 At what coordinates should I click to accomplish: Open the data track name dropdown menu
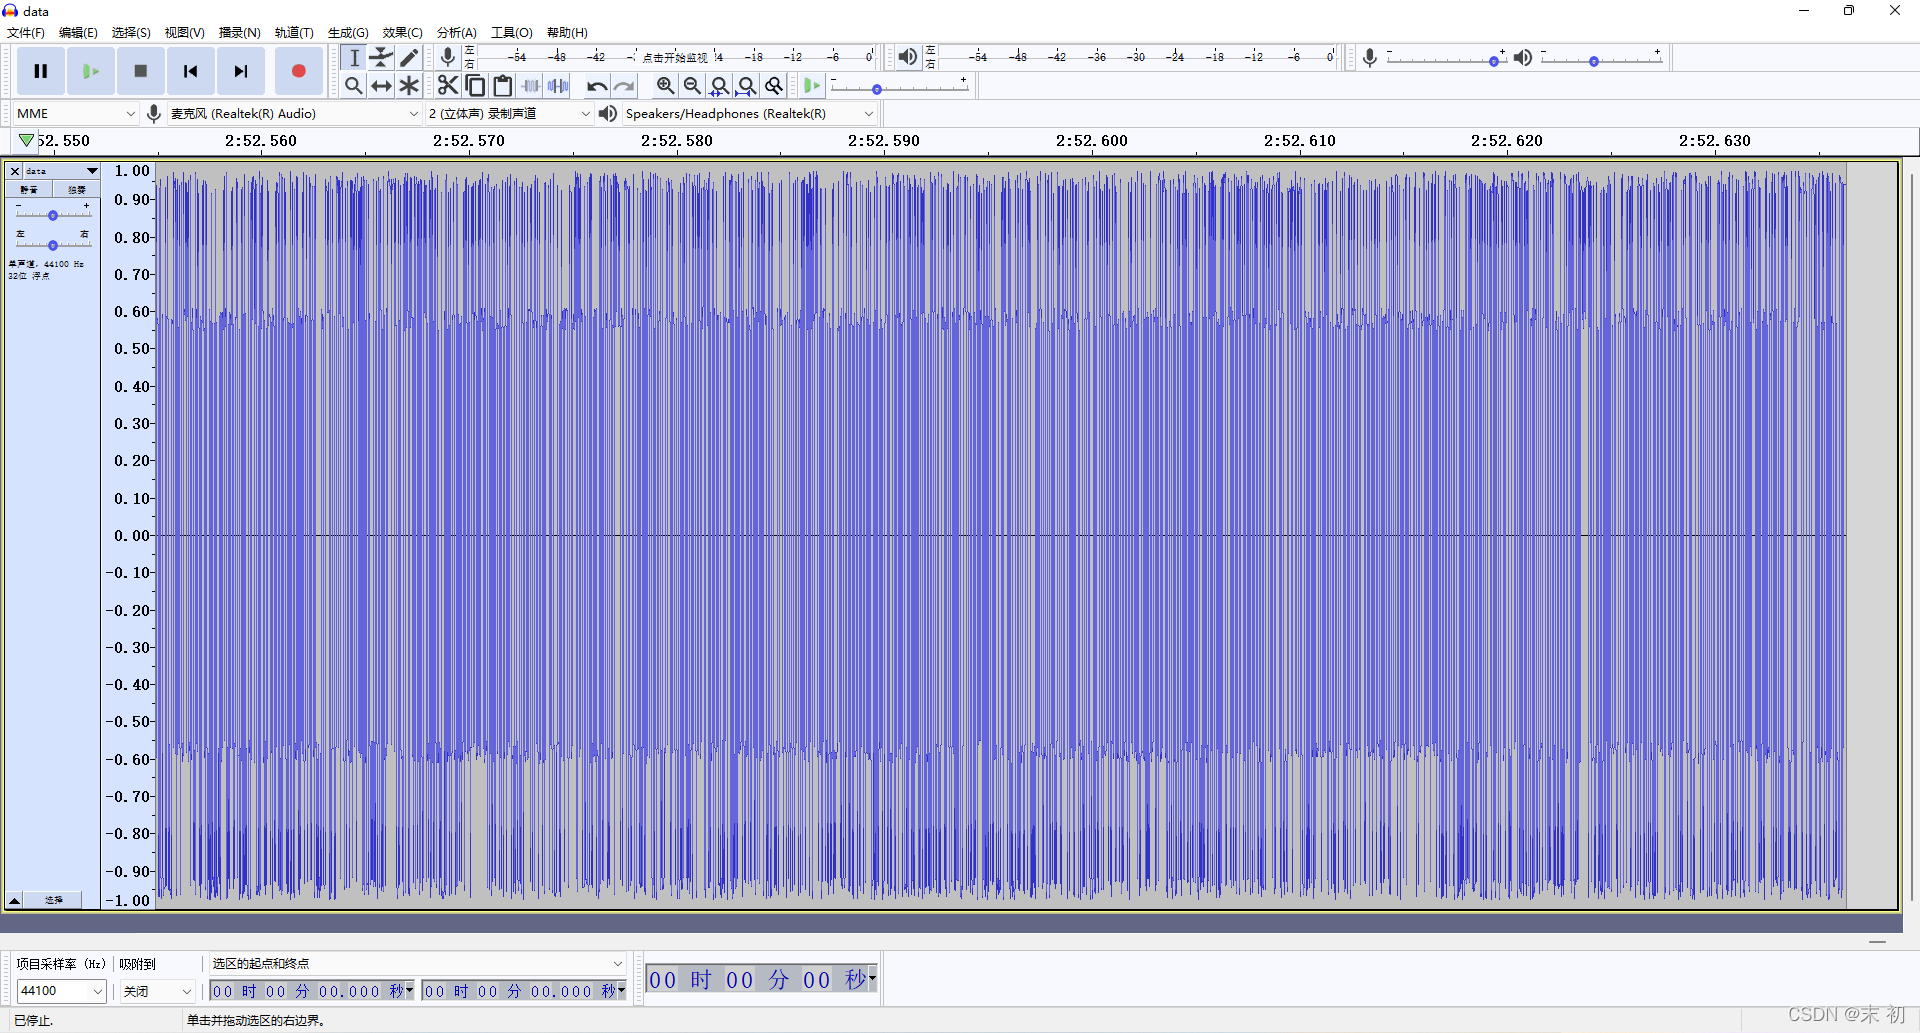[x=60, y=171]
